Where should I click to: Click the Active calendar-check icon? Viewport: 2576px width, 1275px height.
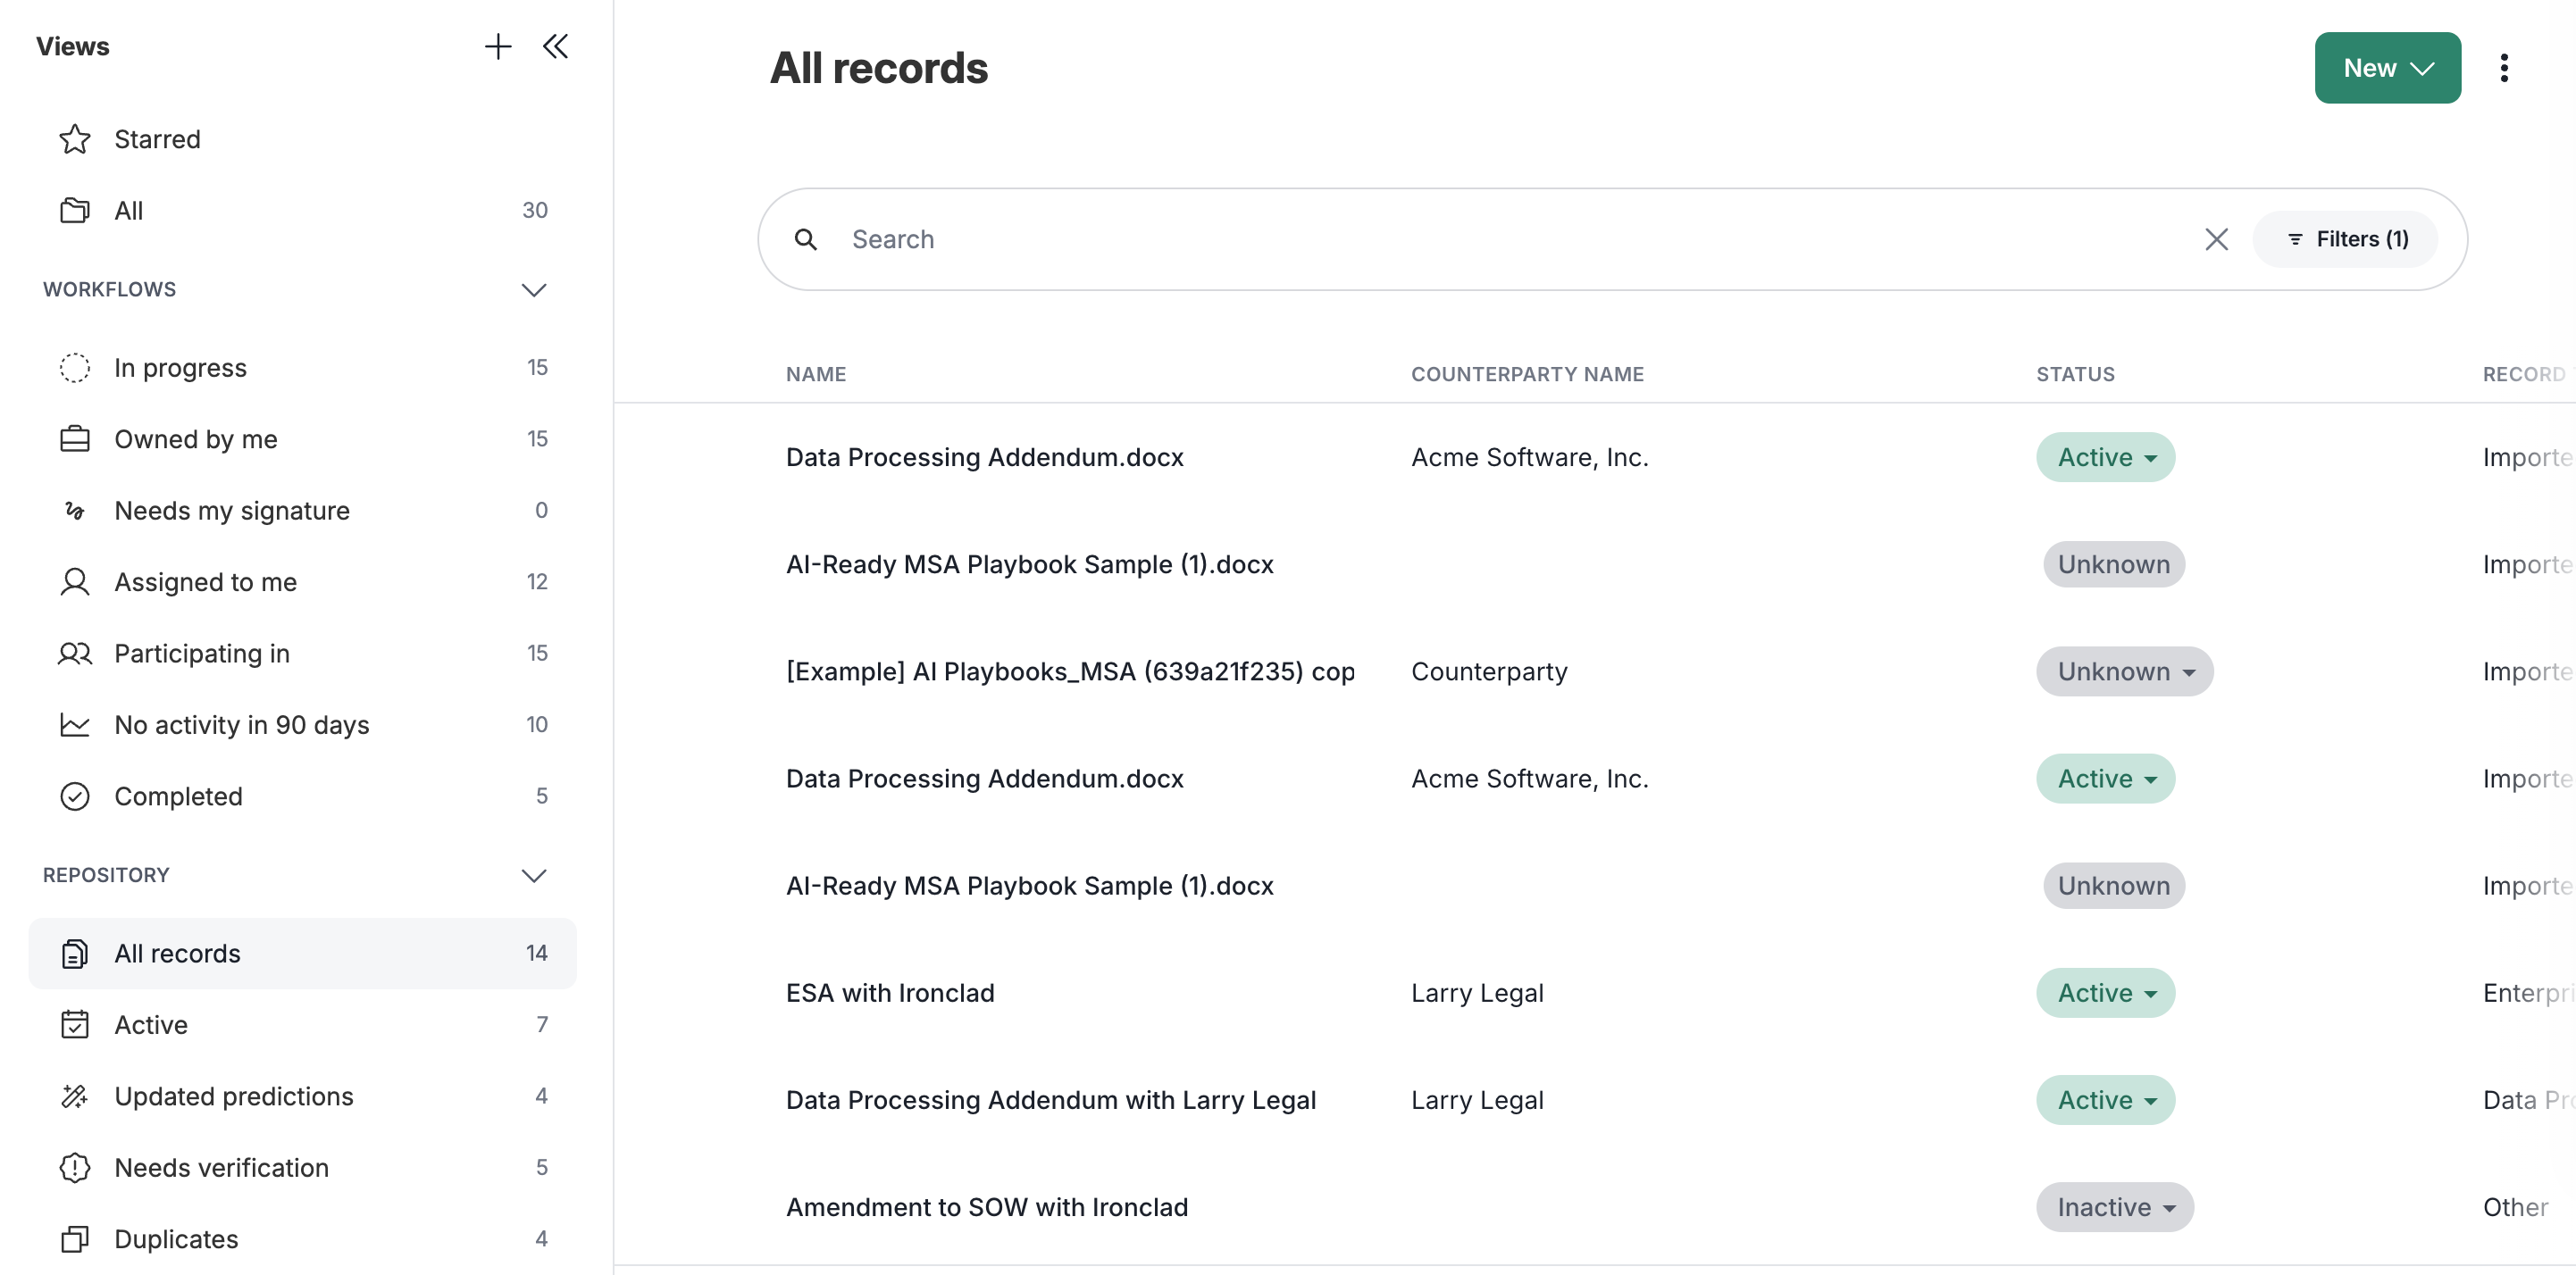[x=75, y=1024]
